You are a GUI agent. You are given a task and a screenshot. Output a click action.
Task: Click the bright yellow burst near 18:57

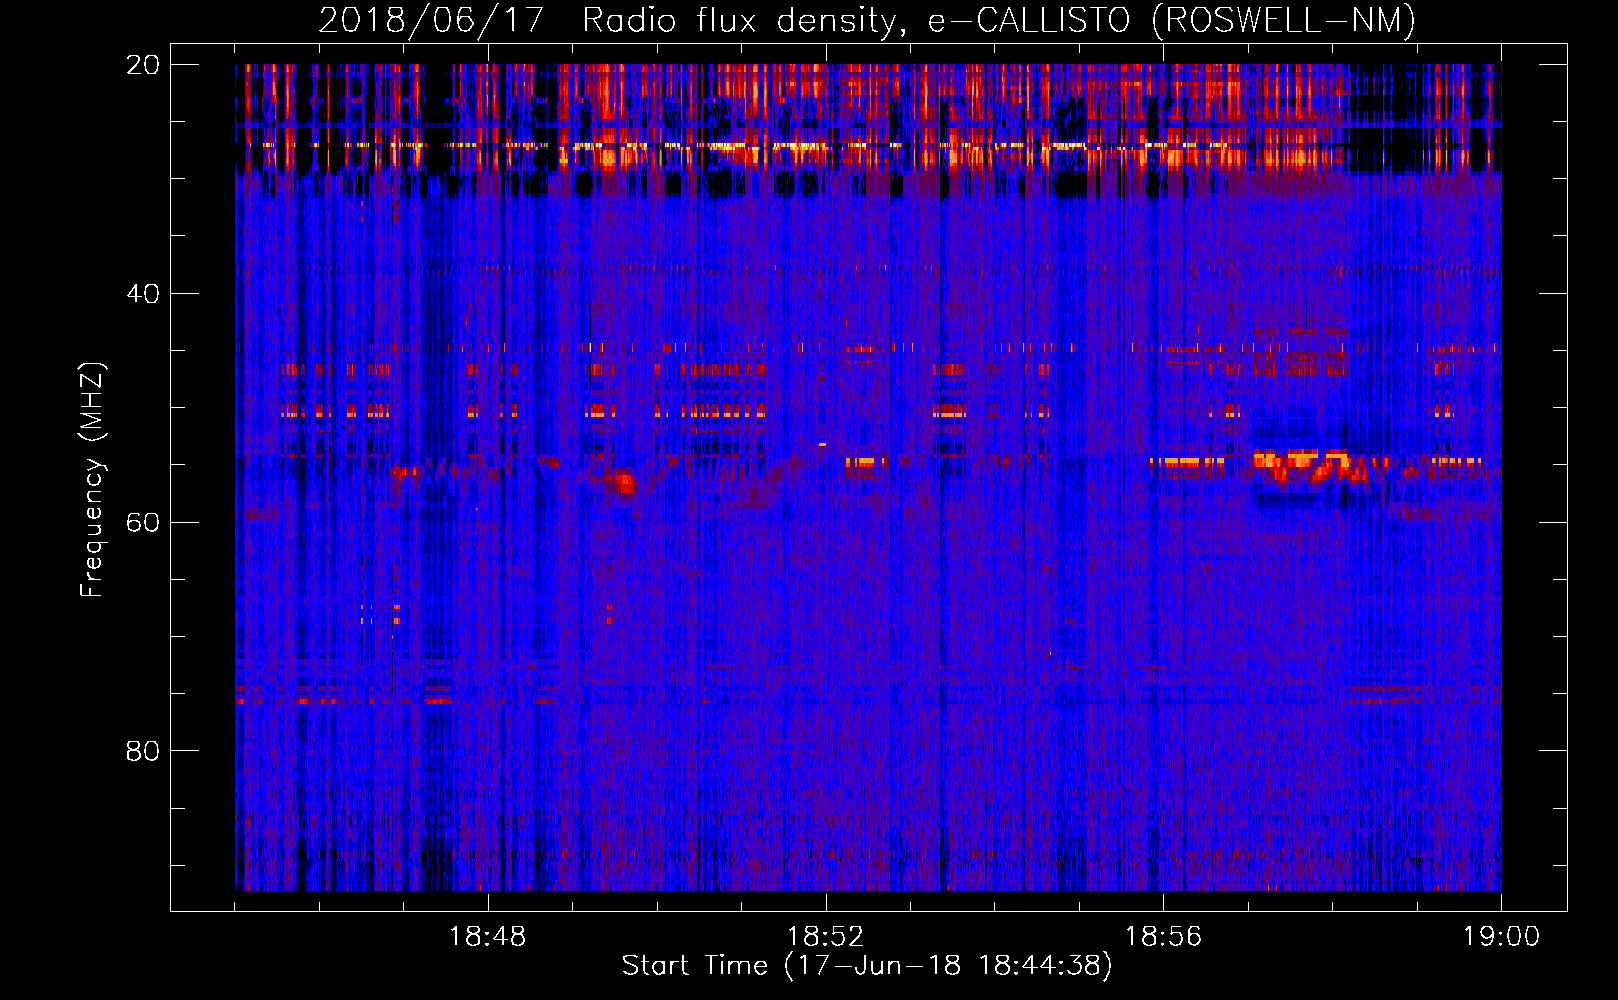pyautogui.click(x=1310, y=466)
